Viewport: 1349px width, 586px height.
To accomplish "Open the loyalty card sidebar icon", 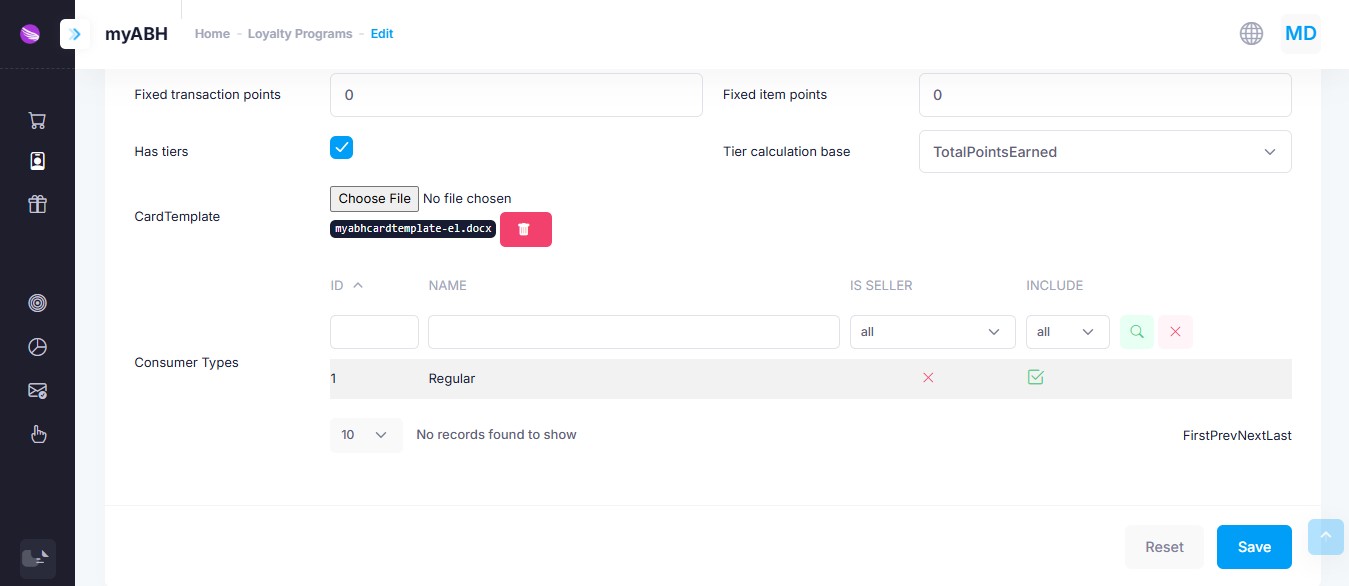I will click(37, 161).
